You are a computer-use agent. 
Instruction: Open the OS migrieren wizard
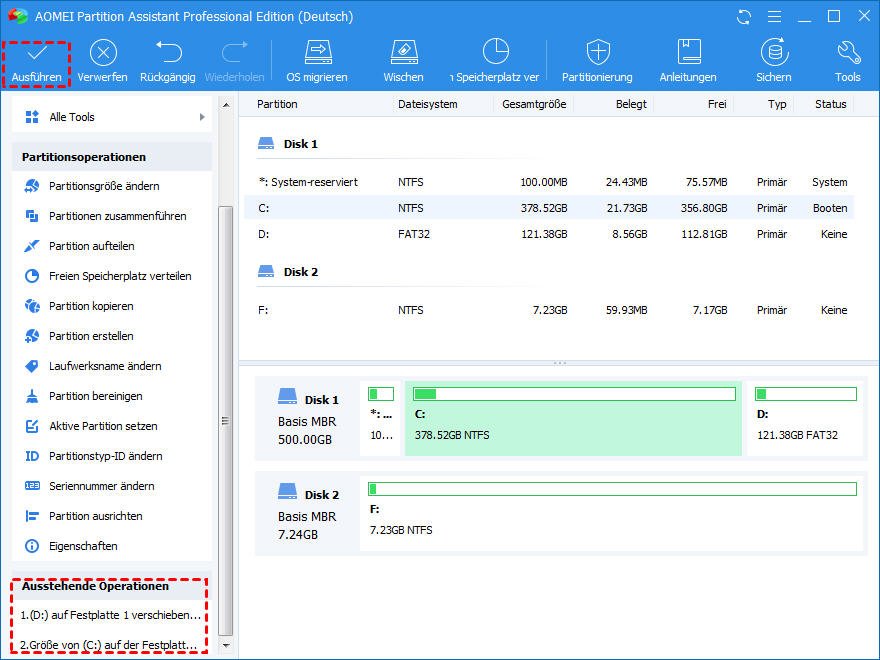pyautogui.click(x=317, y=61)
